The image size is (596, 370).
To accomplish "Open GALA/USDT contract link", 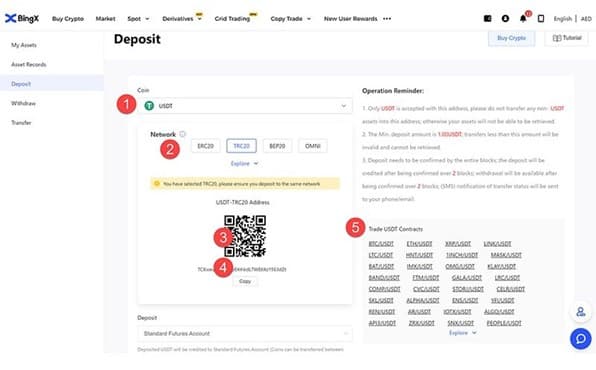I will tap(467, 278).
